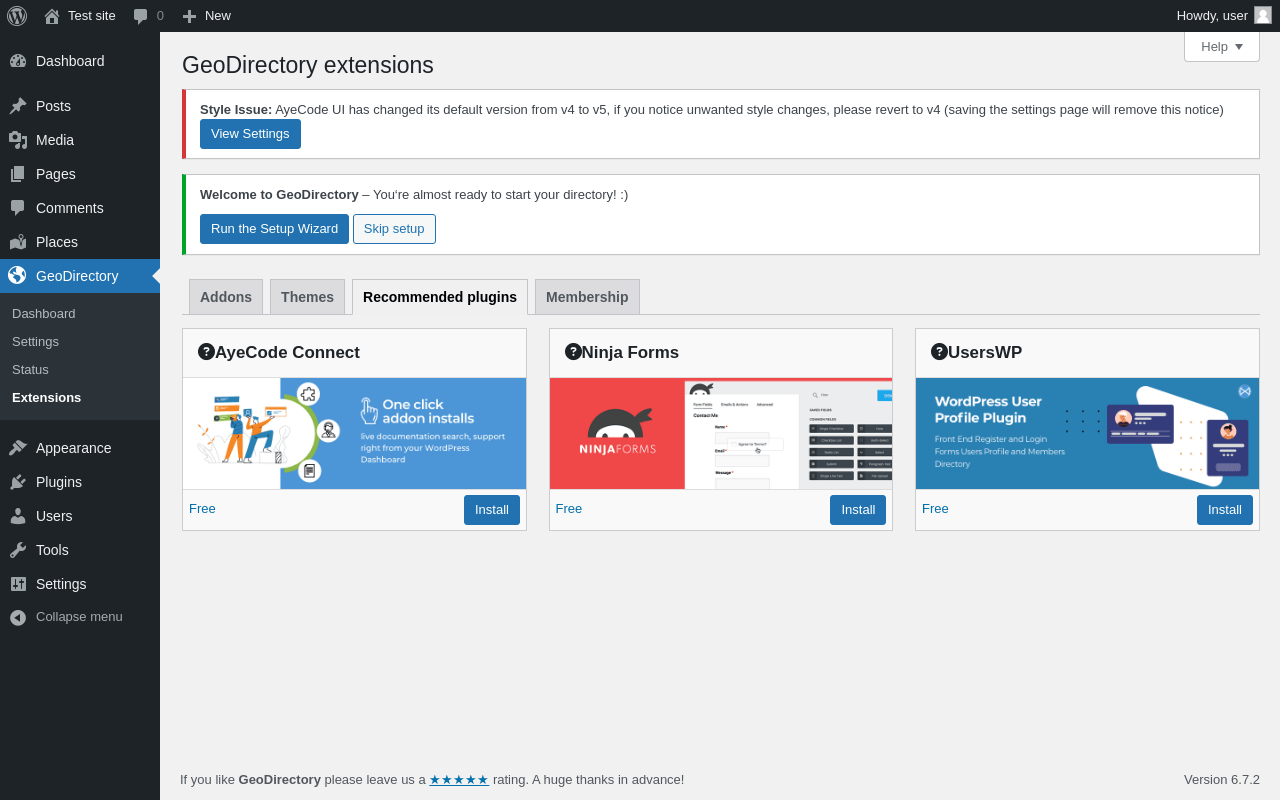
Task: Switch to the Themes tab
Action: pos(307,297)
